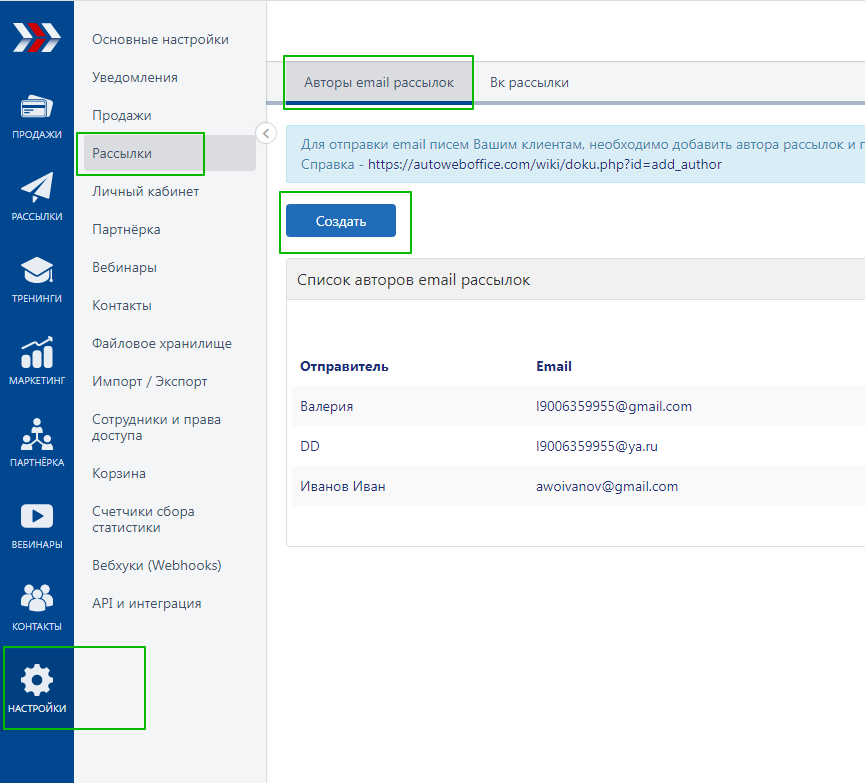
Task: Click the Настройки gear icon
Action: [x=37, y=681]
